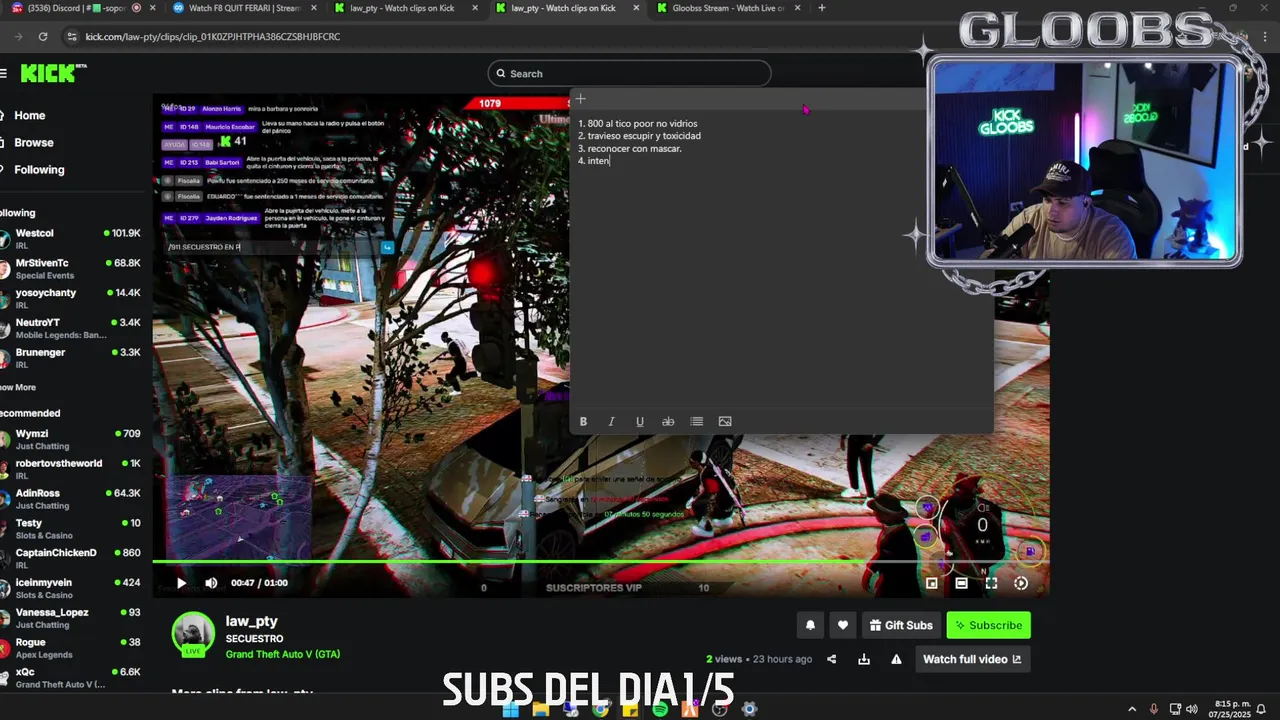
Task: Open taskbar clock showing 8:15 p. m.
Action: pos(1231,709)
